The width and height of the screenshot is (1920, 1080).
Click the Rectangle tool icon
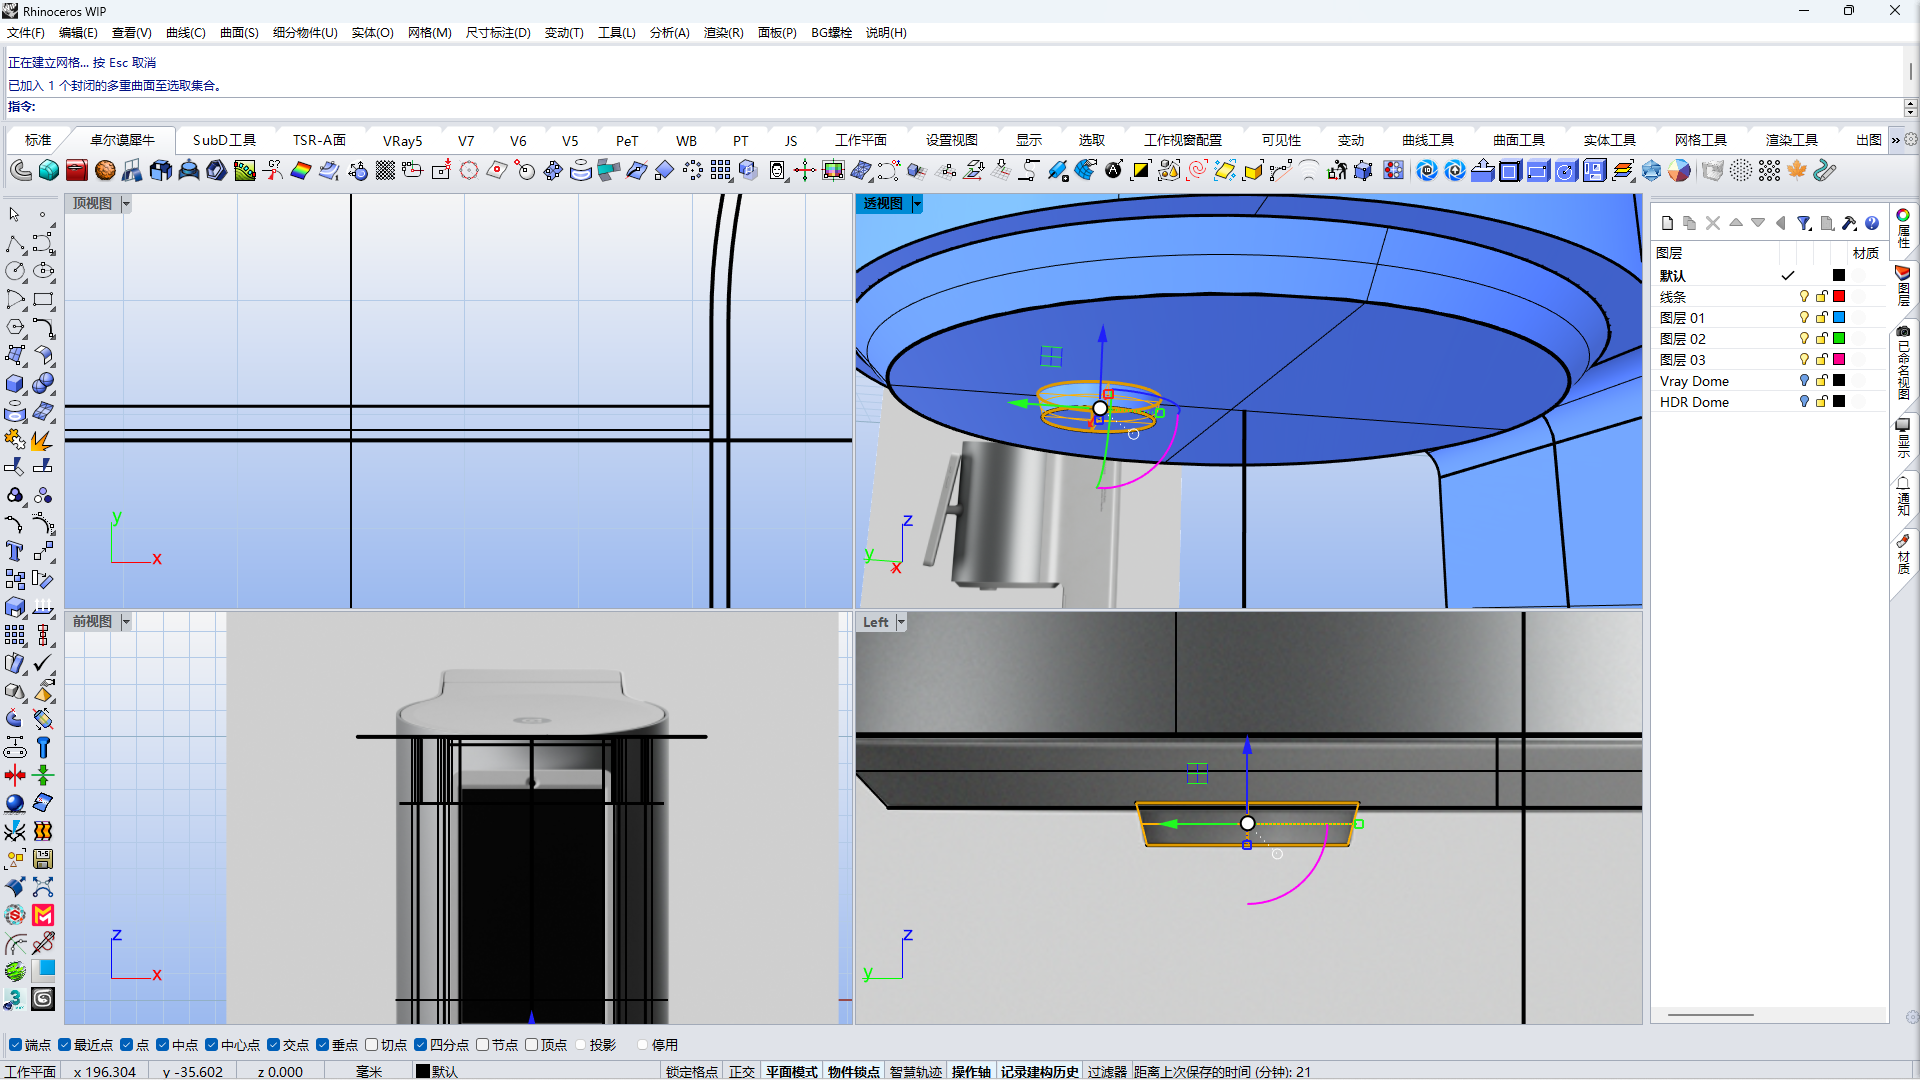[x=43, y=300]
